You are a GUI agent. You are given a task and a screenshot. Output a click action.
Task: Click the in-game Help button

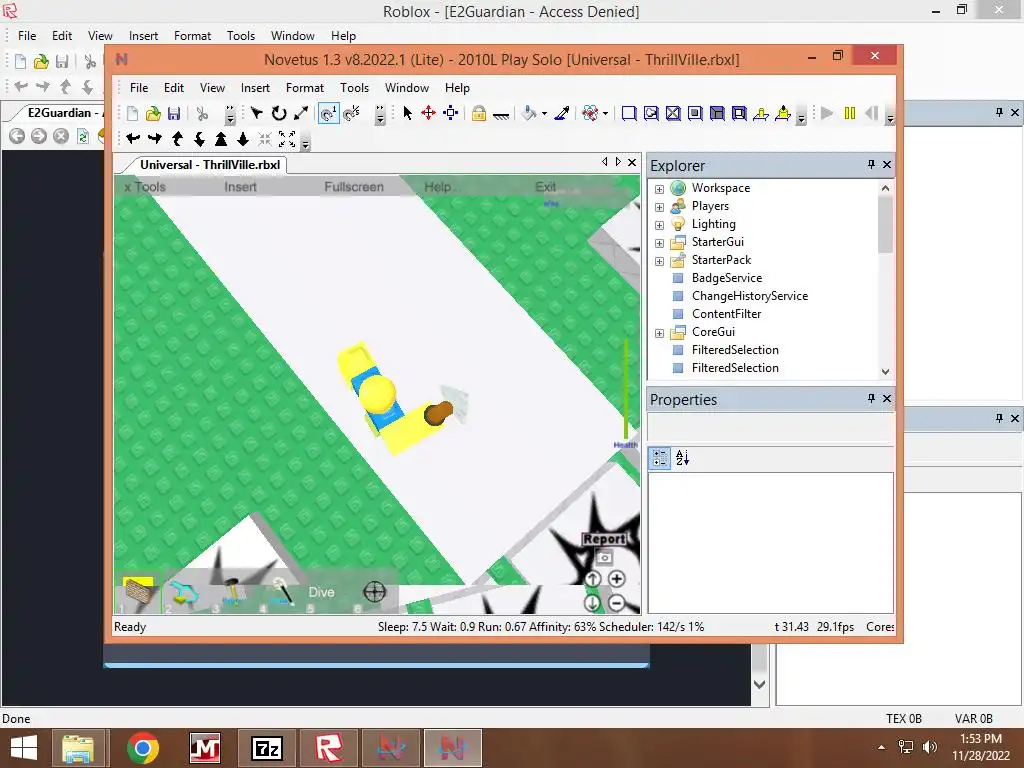[x=438, y=187]
